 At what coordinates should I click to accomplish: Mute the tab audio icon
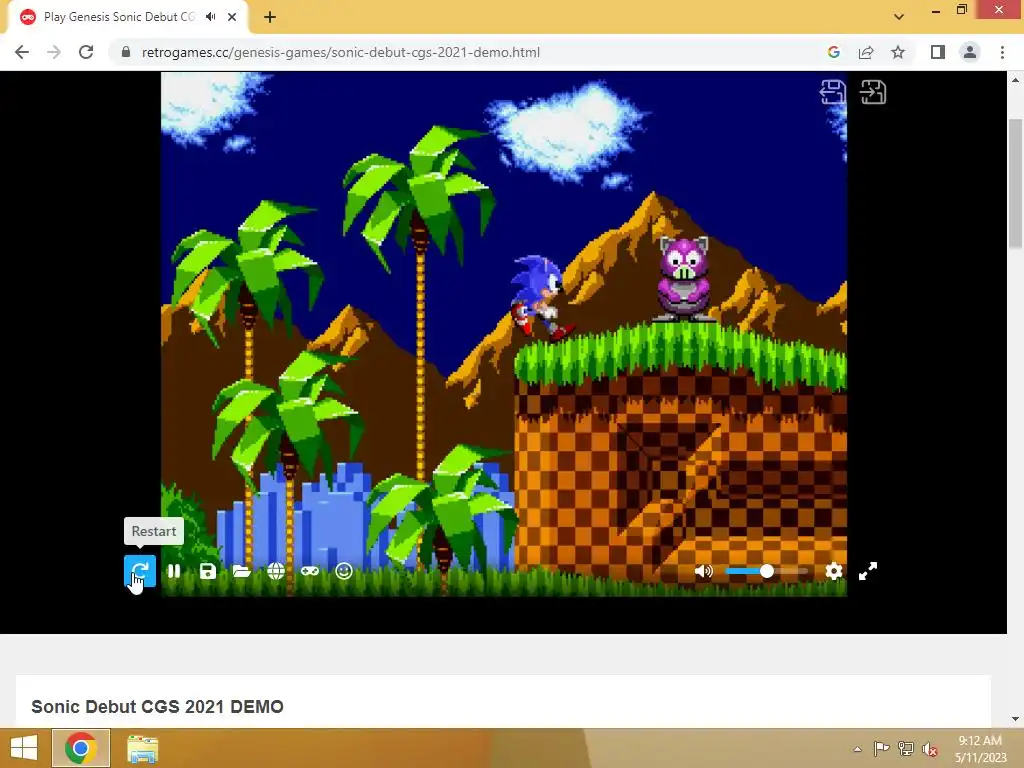[210, 17]
